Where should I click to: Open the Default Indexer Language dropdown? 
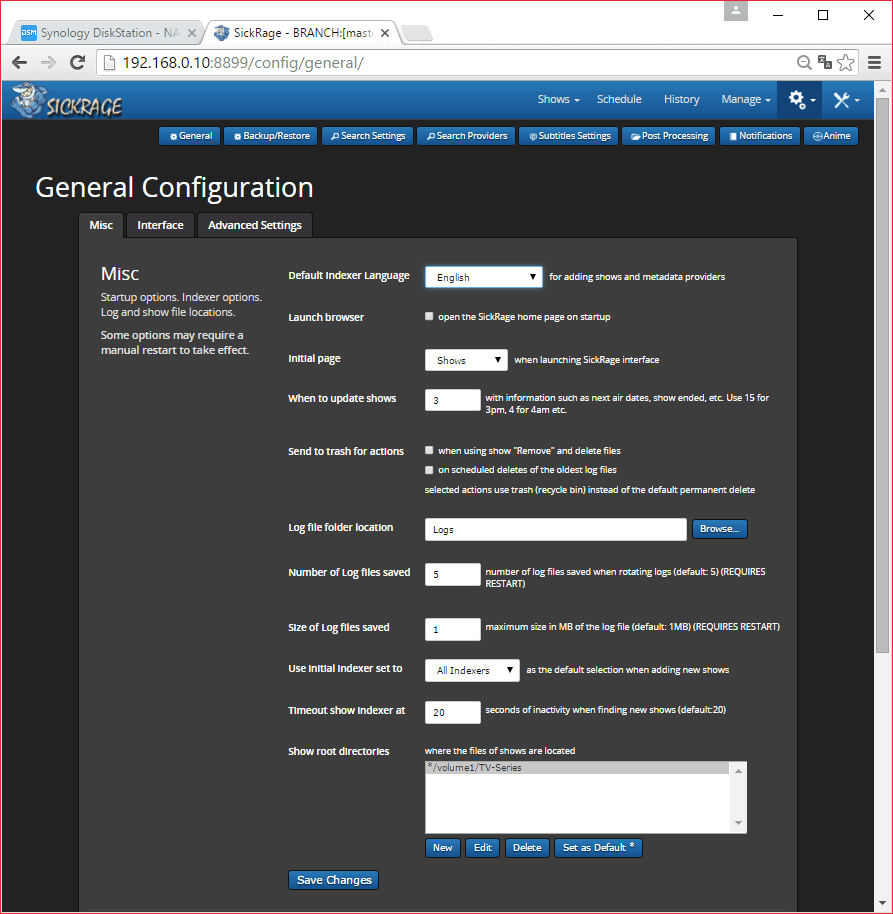[x=484, y=277]
